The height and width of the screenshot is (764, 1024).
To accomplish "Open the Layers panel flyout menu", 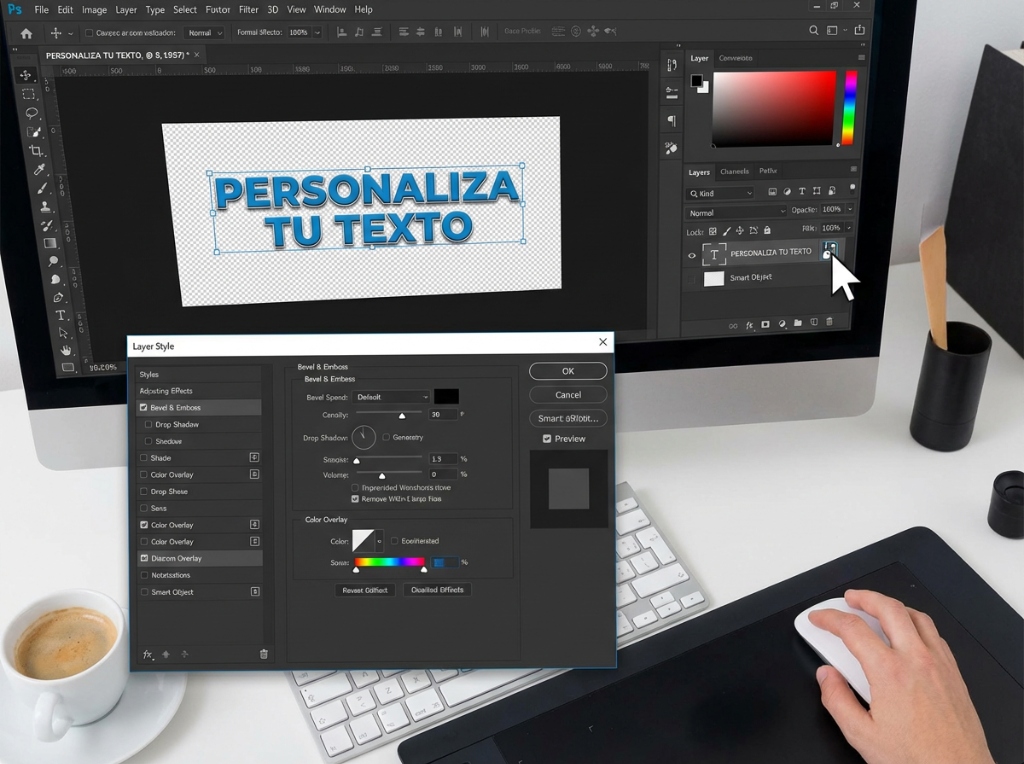I will point(854,169).
